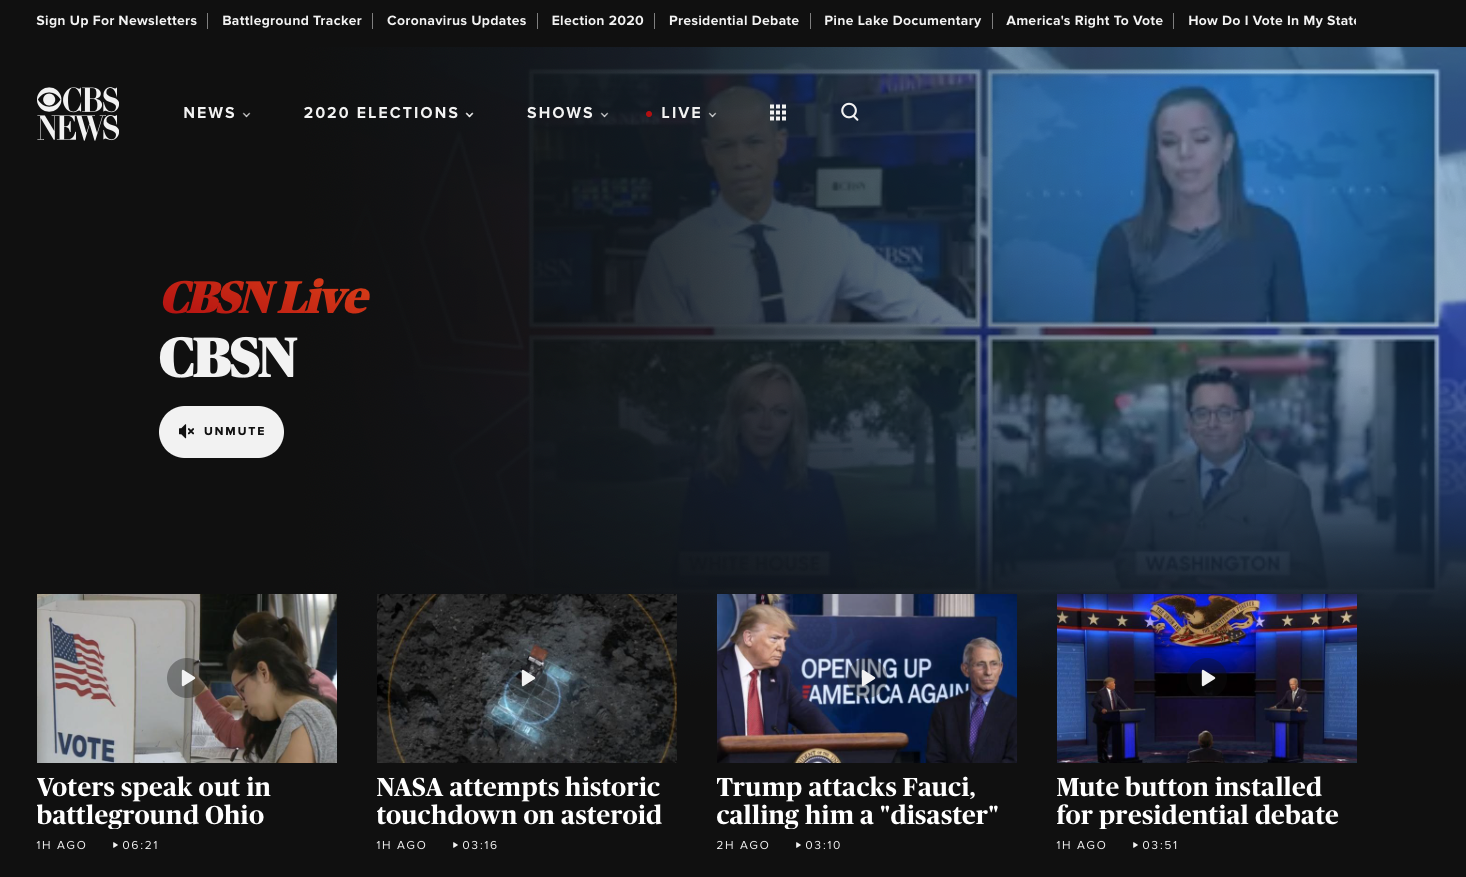Go to Election 2020 top link
Viewport: 1466px width, 877px height.
597,20
